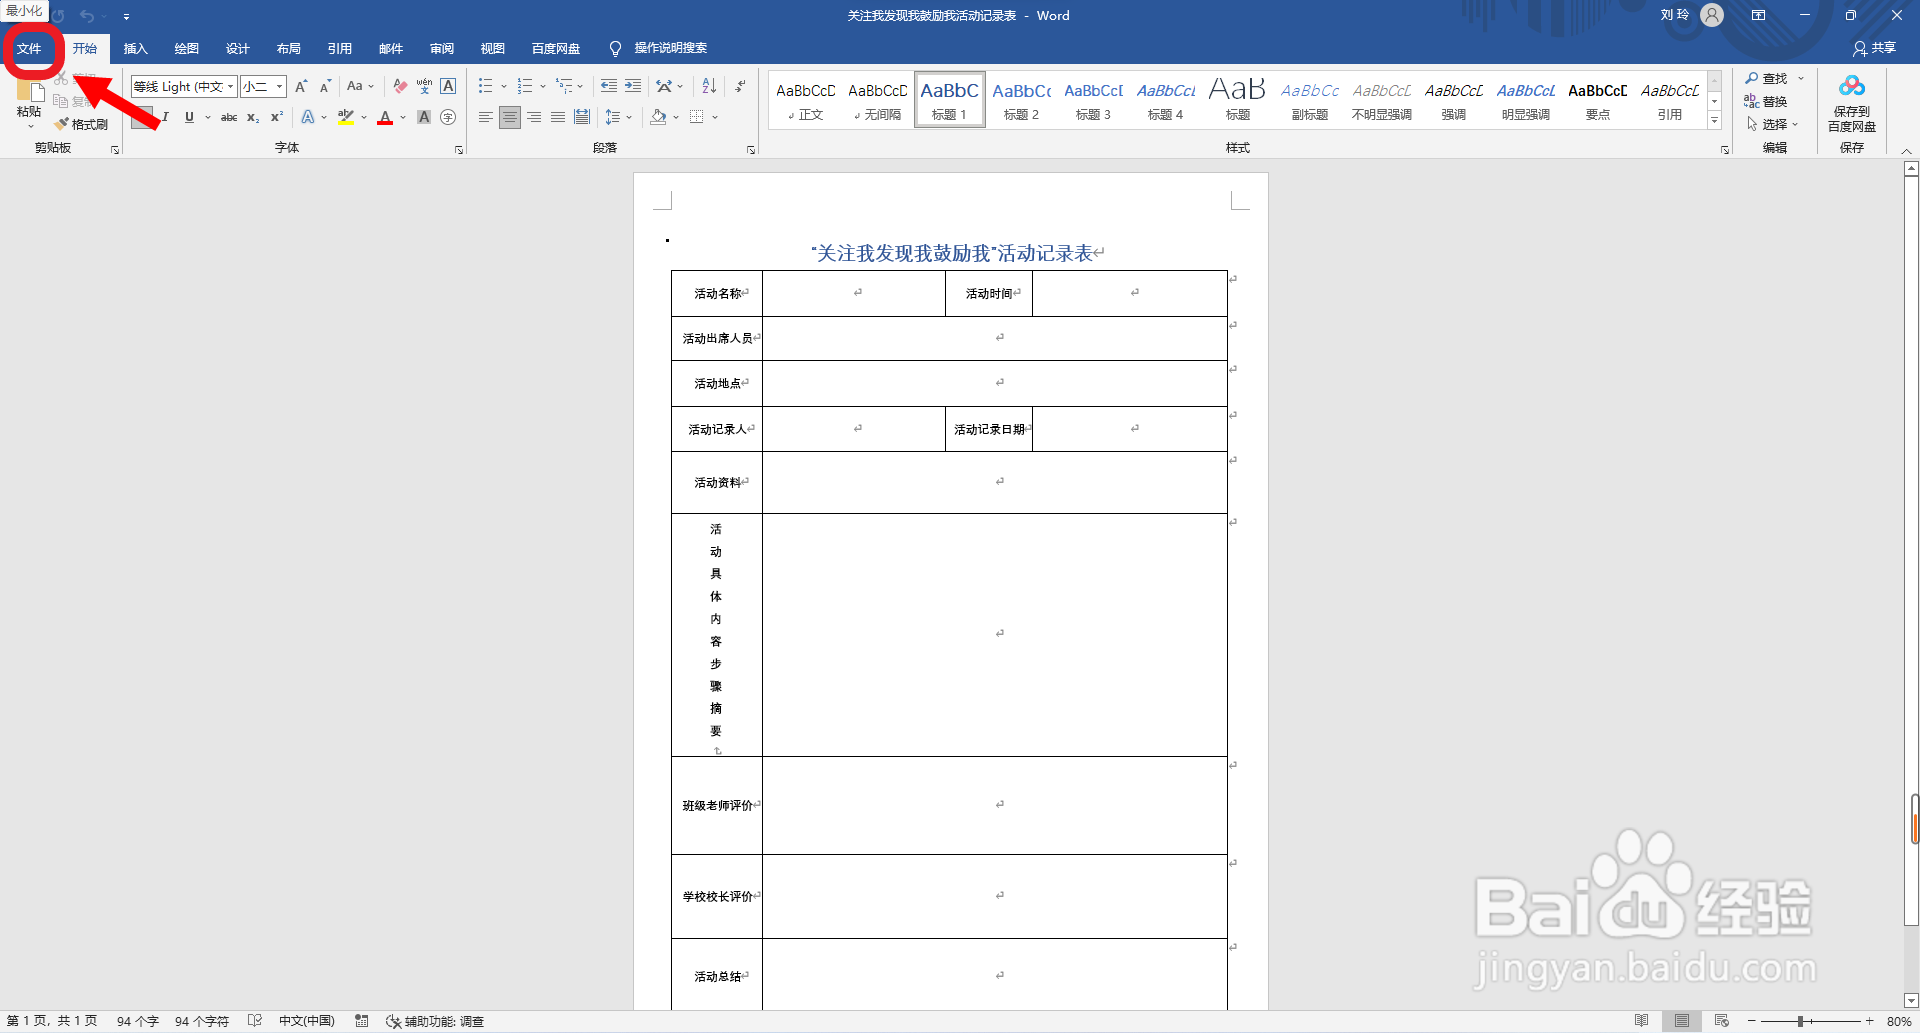Click the zoom slider handle
Image resolution: width=1920 pixels, height=1033 pixels.
[x=1800, y=1021]
